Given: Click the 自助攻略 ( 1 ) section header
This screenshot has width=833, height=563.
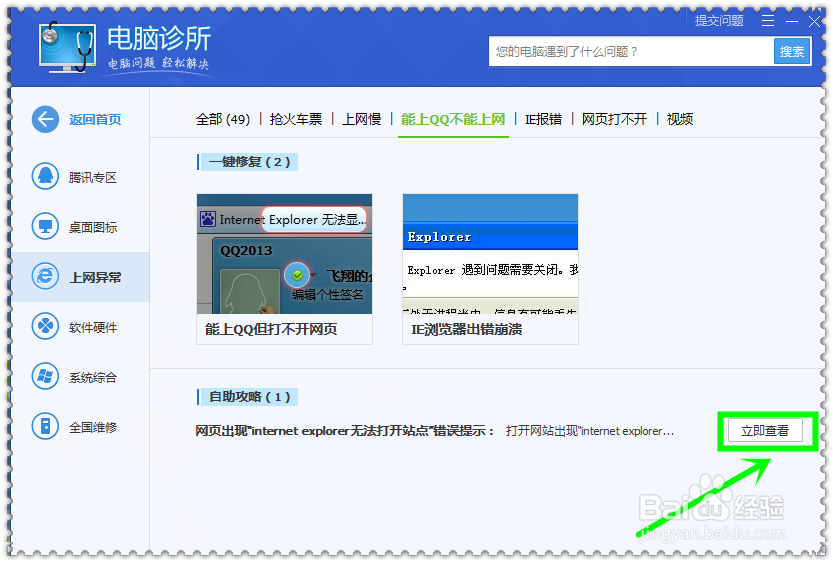Looking at the screenshot, I should pyautogui.click(x=248, y=397).
